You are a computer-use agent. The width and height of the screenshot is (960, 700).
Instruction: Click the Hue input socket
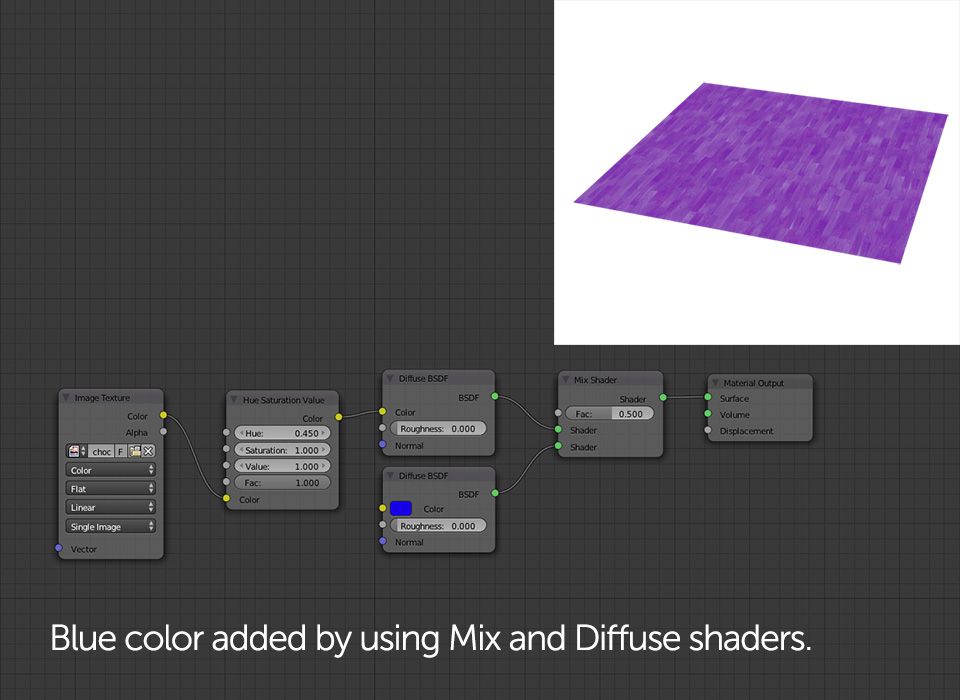pyautogui.click(x=227, y=432)
